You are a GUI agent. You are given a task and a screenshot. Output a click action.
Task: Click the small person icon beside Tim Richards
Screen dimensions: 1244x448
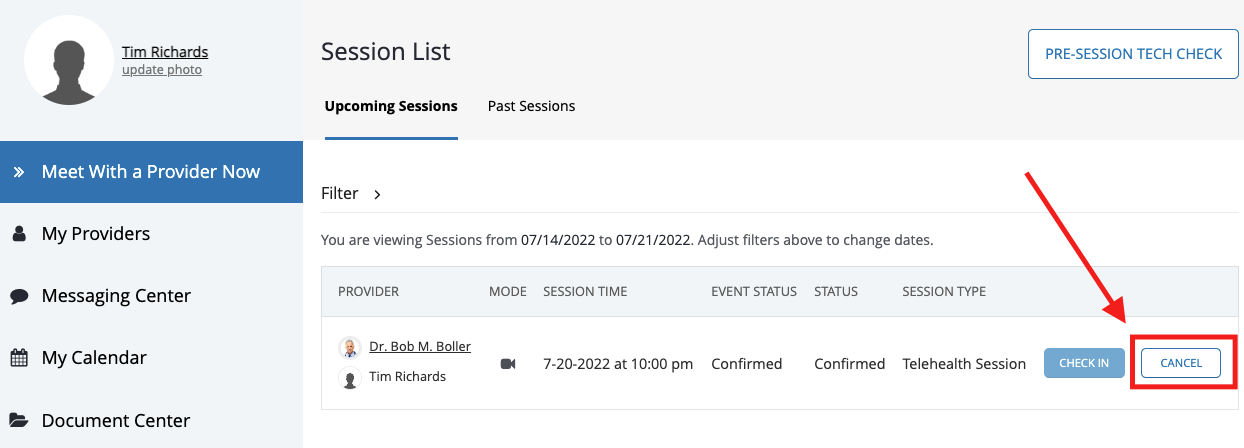349,379
